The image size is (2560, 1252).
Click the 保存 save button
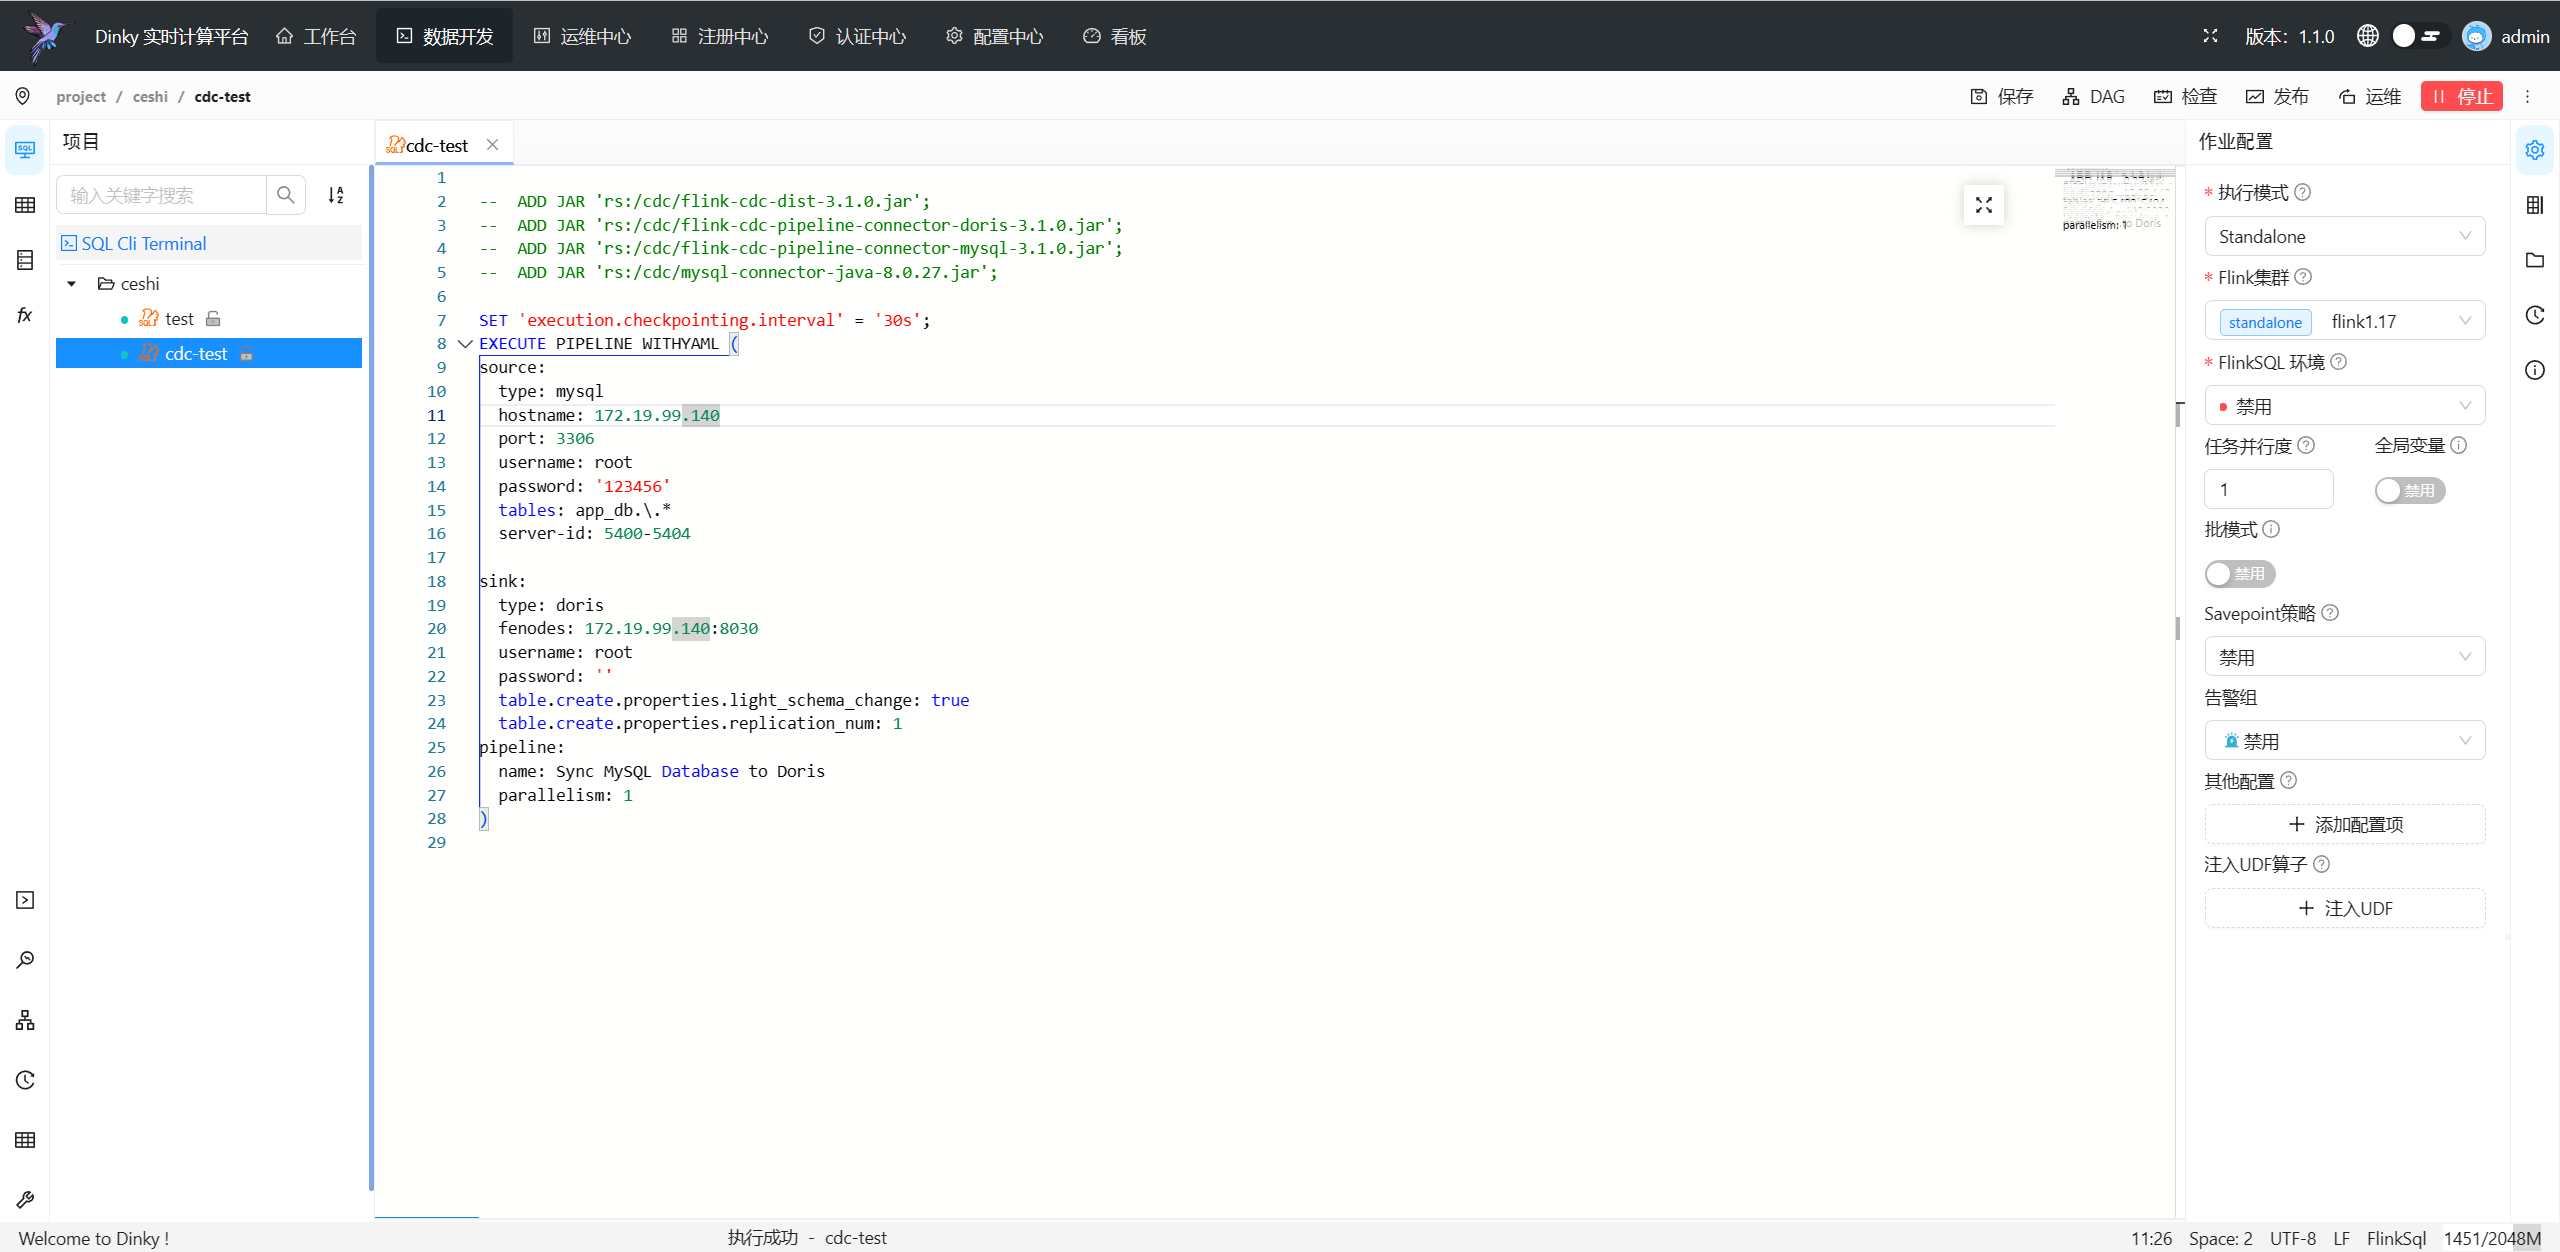point(2002,96)
